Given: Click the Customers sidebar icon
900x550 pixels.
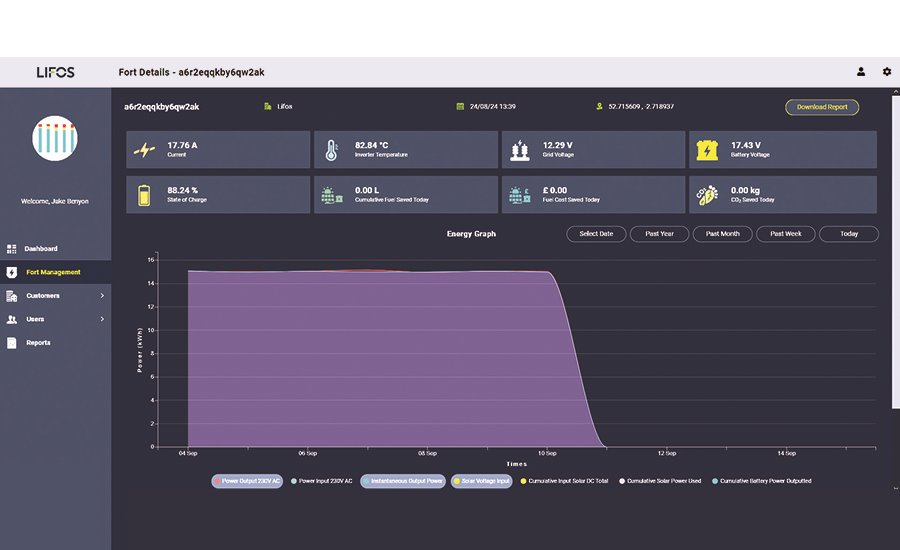Looking at the screenshot, I should [11, 296].
